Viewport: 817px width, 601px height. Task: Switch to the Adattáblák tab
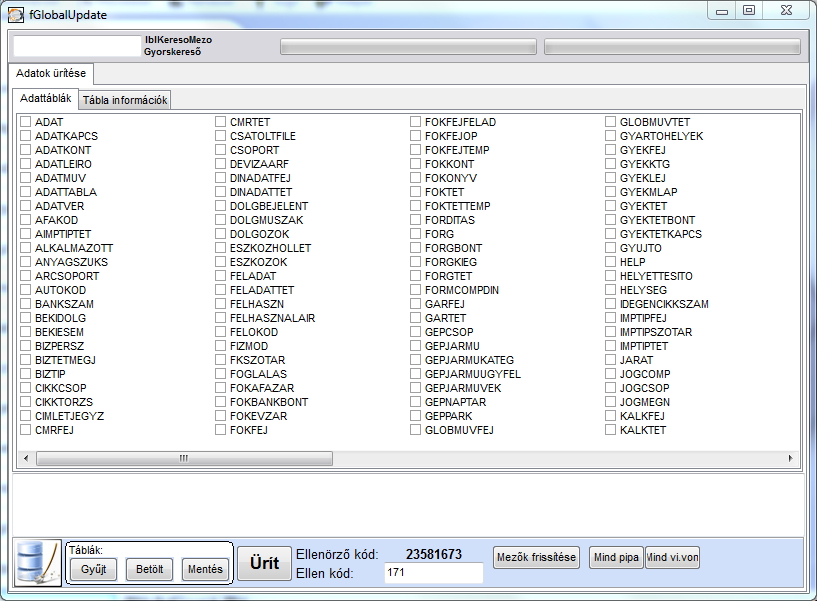click(x=46, y=99)
